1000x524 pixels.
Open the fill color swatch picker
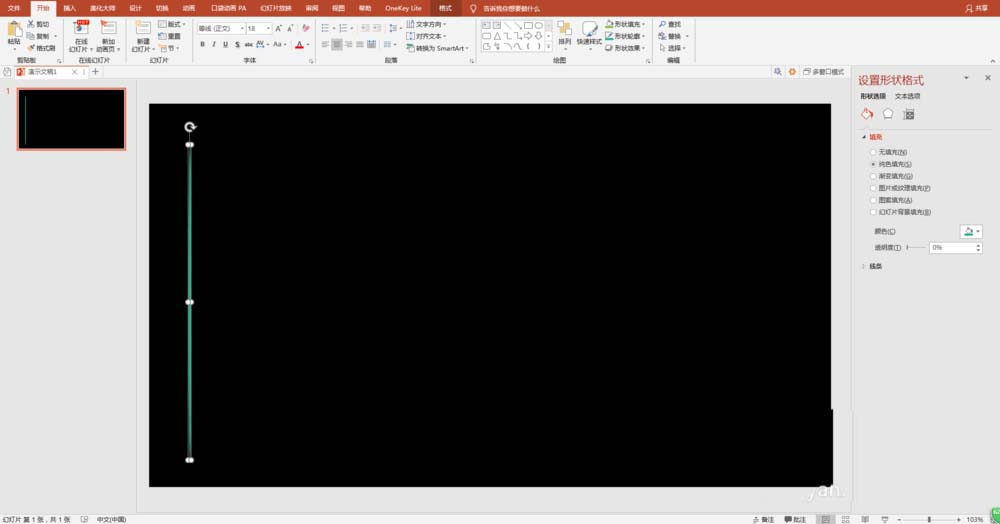pos(971,231)
